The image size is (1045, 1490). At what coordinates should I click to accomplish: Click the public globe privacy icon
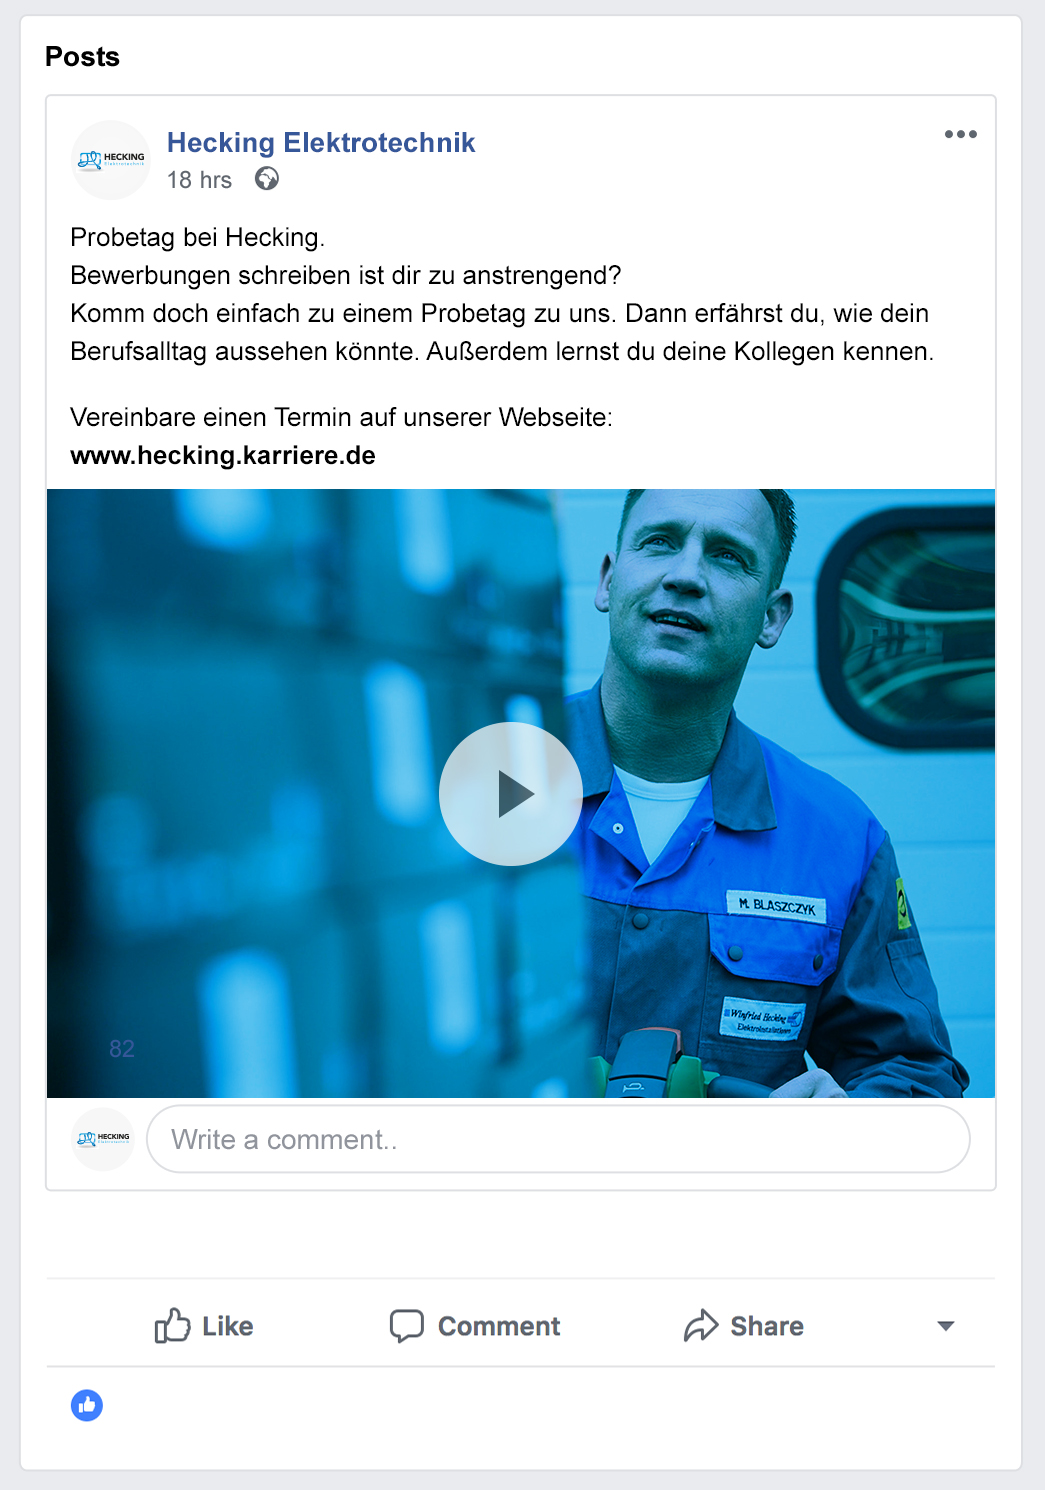267,179
